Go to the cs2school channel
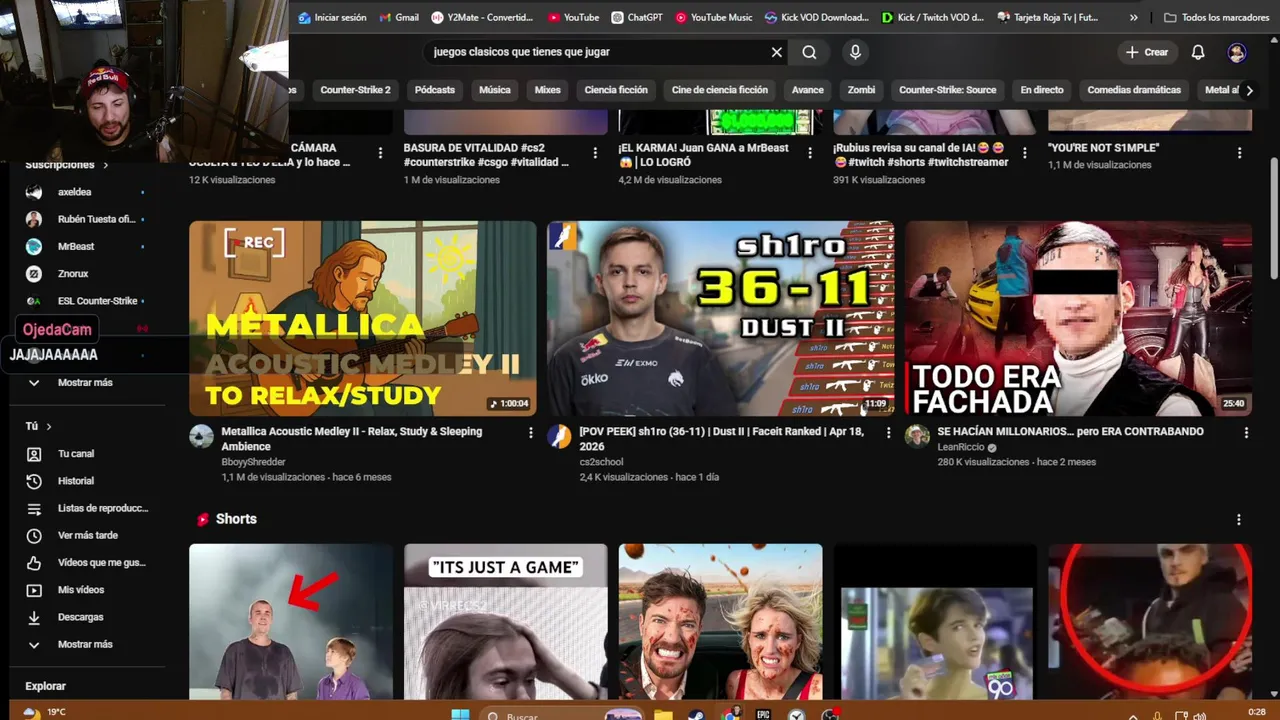The height and width of the screenshot is (720, 1280). (x=601, y=462)
